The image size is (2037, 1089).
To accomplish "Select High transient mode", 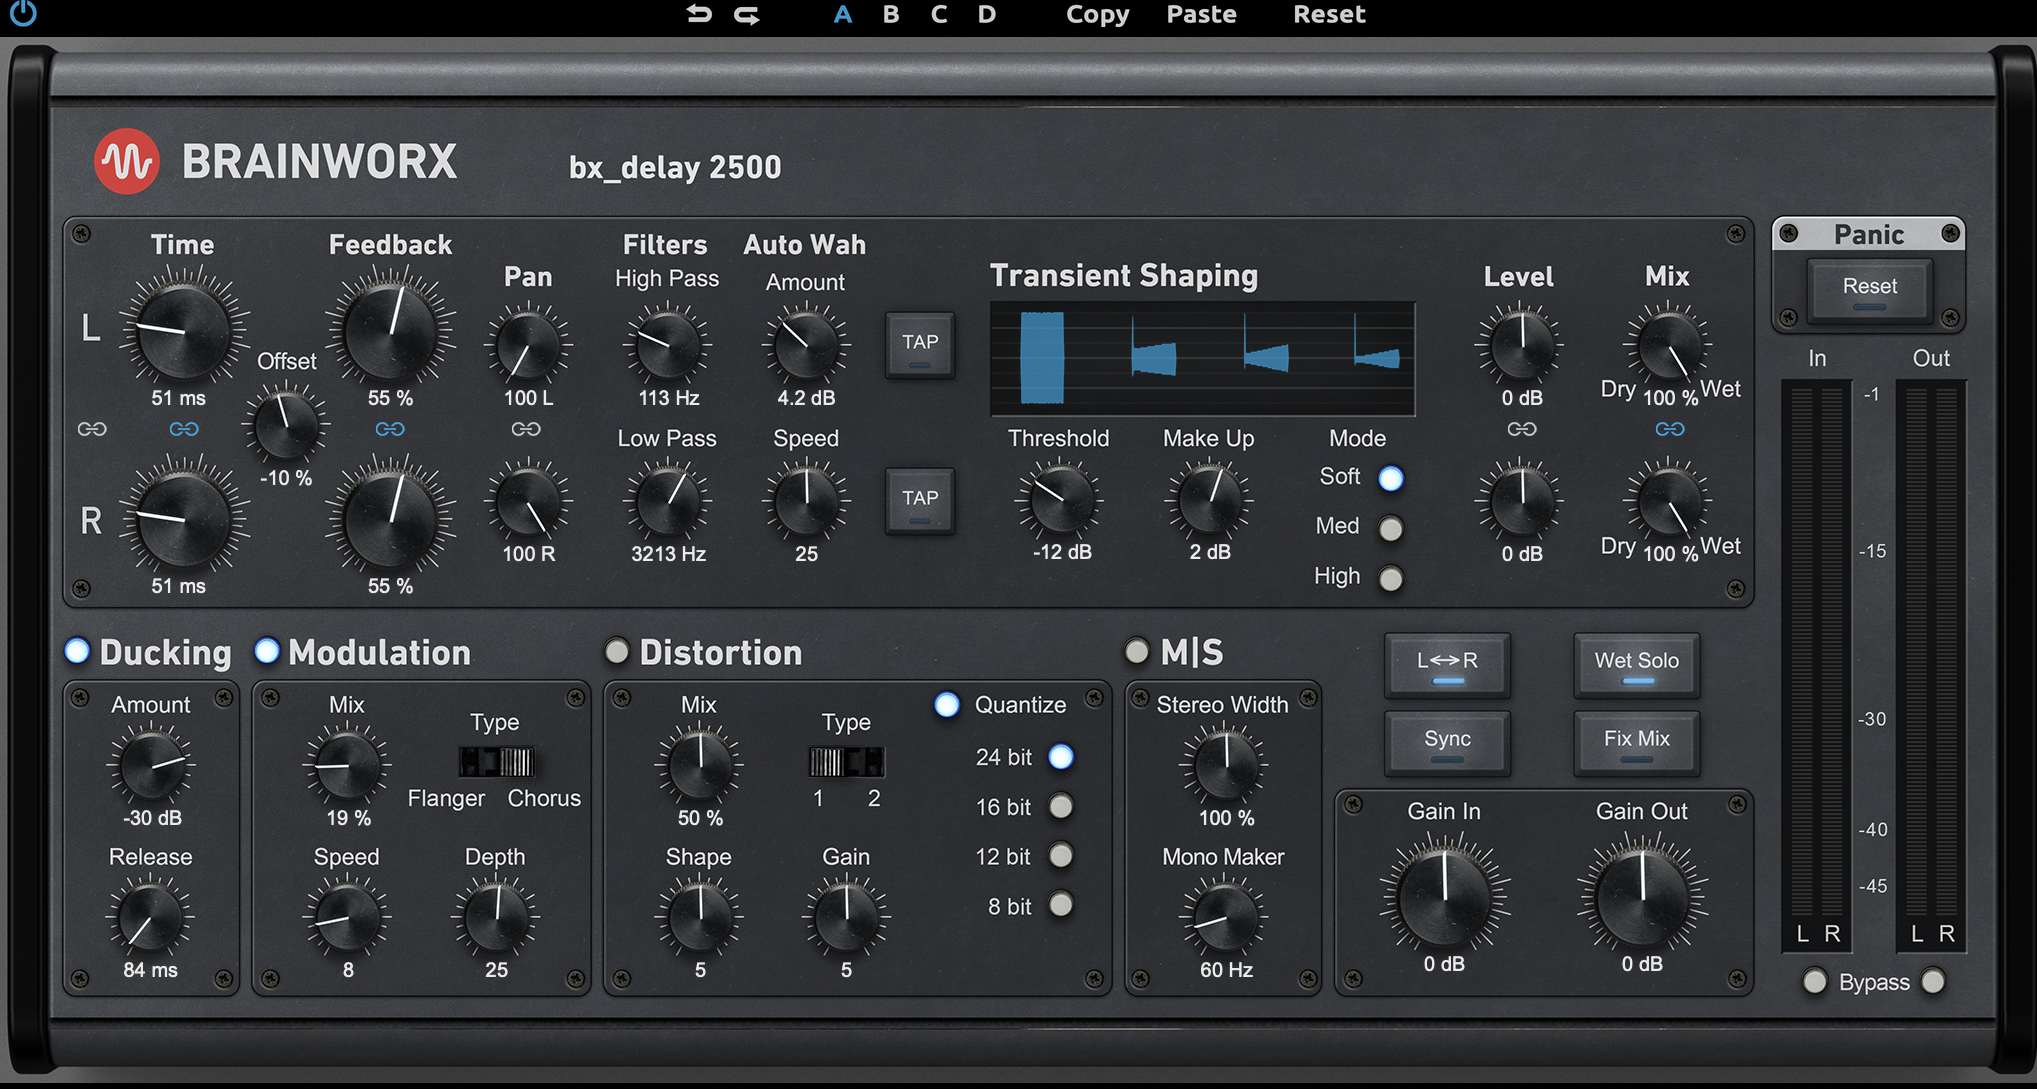I will click(x=1391, y=578).
